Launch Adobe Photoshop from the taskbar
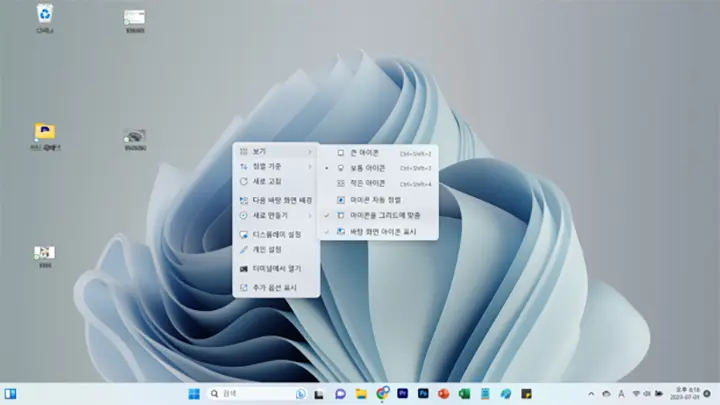Viewport: 720px width, 405px height. [423, 394]
